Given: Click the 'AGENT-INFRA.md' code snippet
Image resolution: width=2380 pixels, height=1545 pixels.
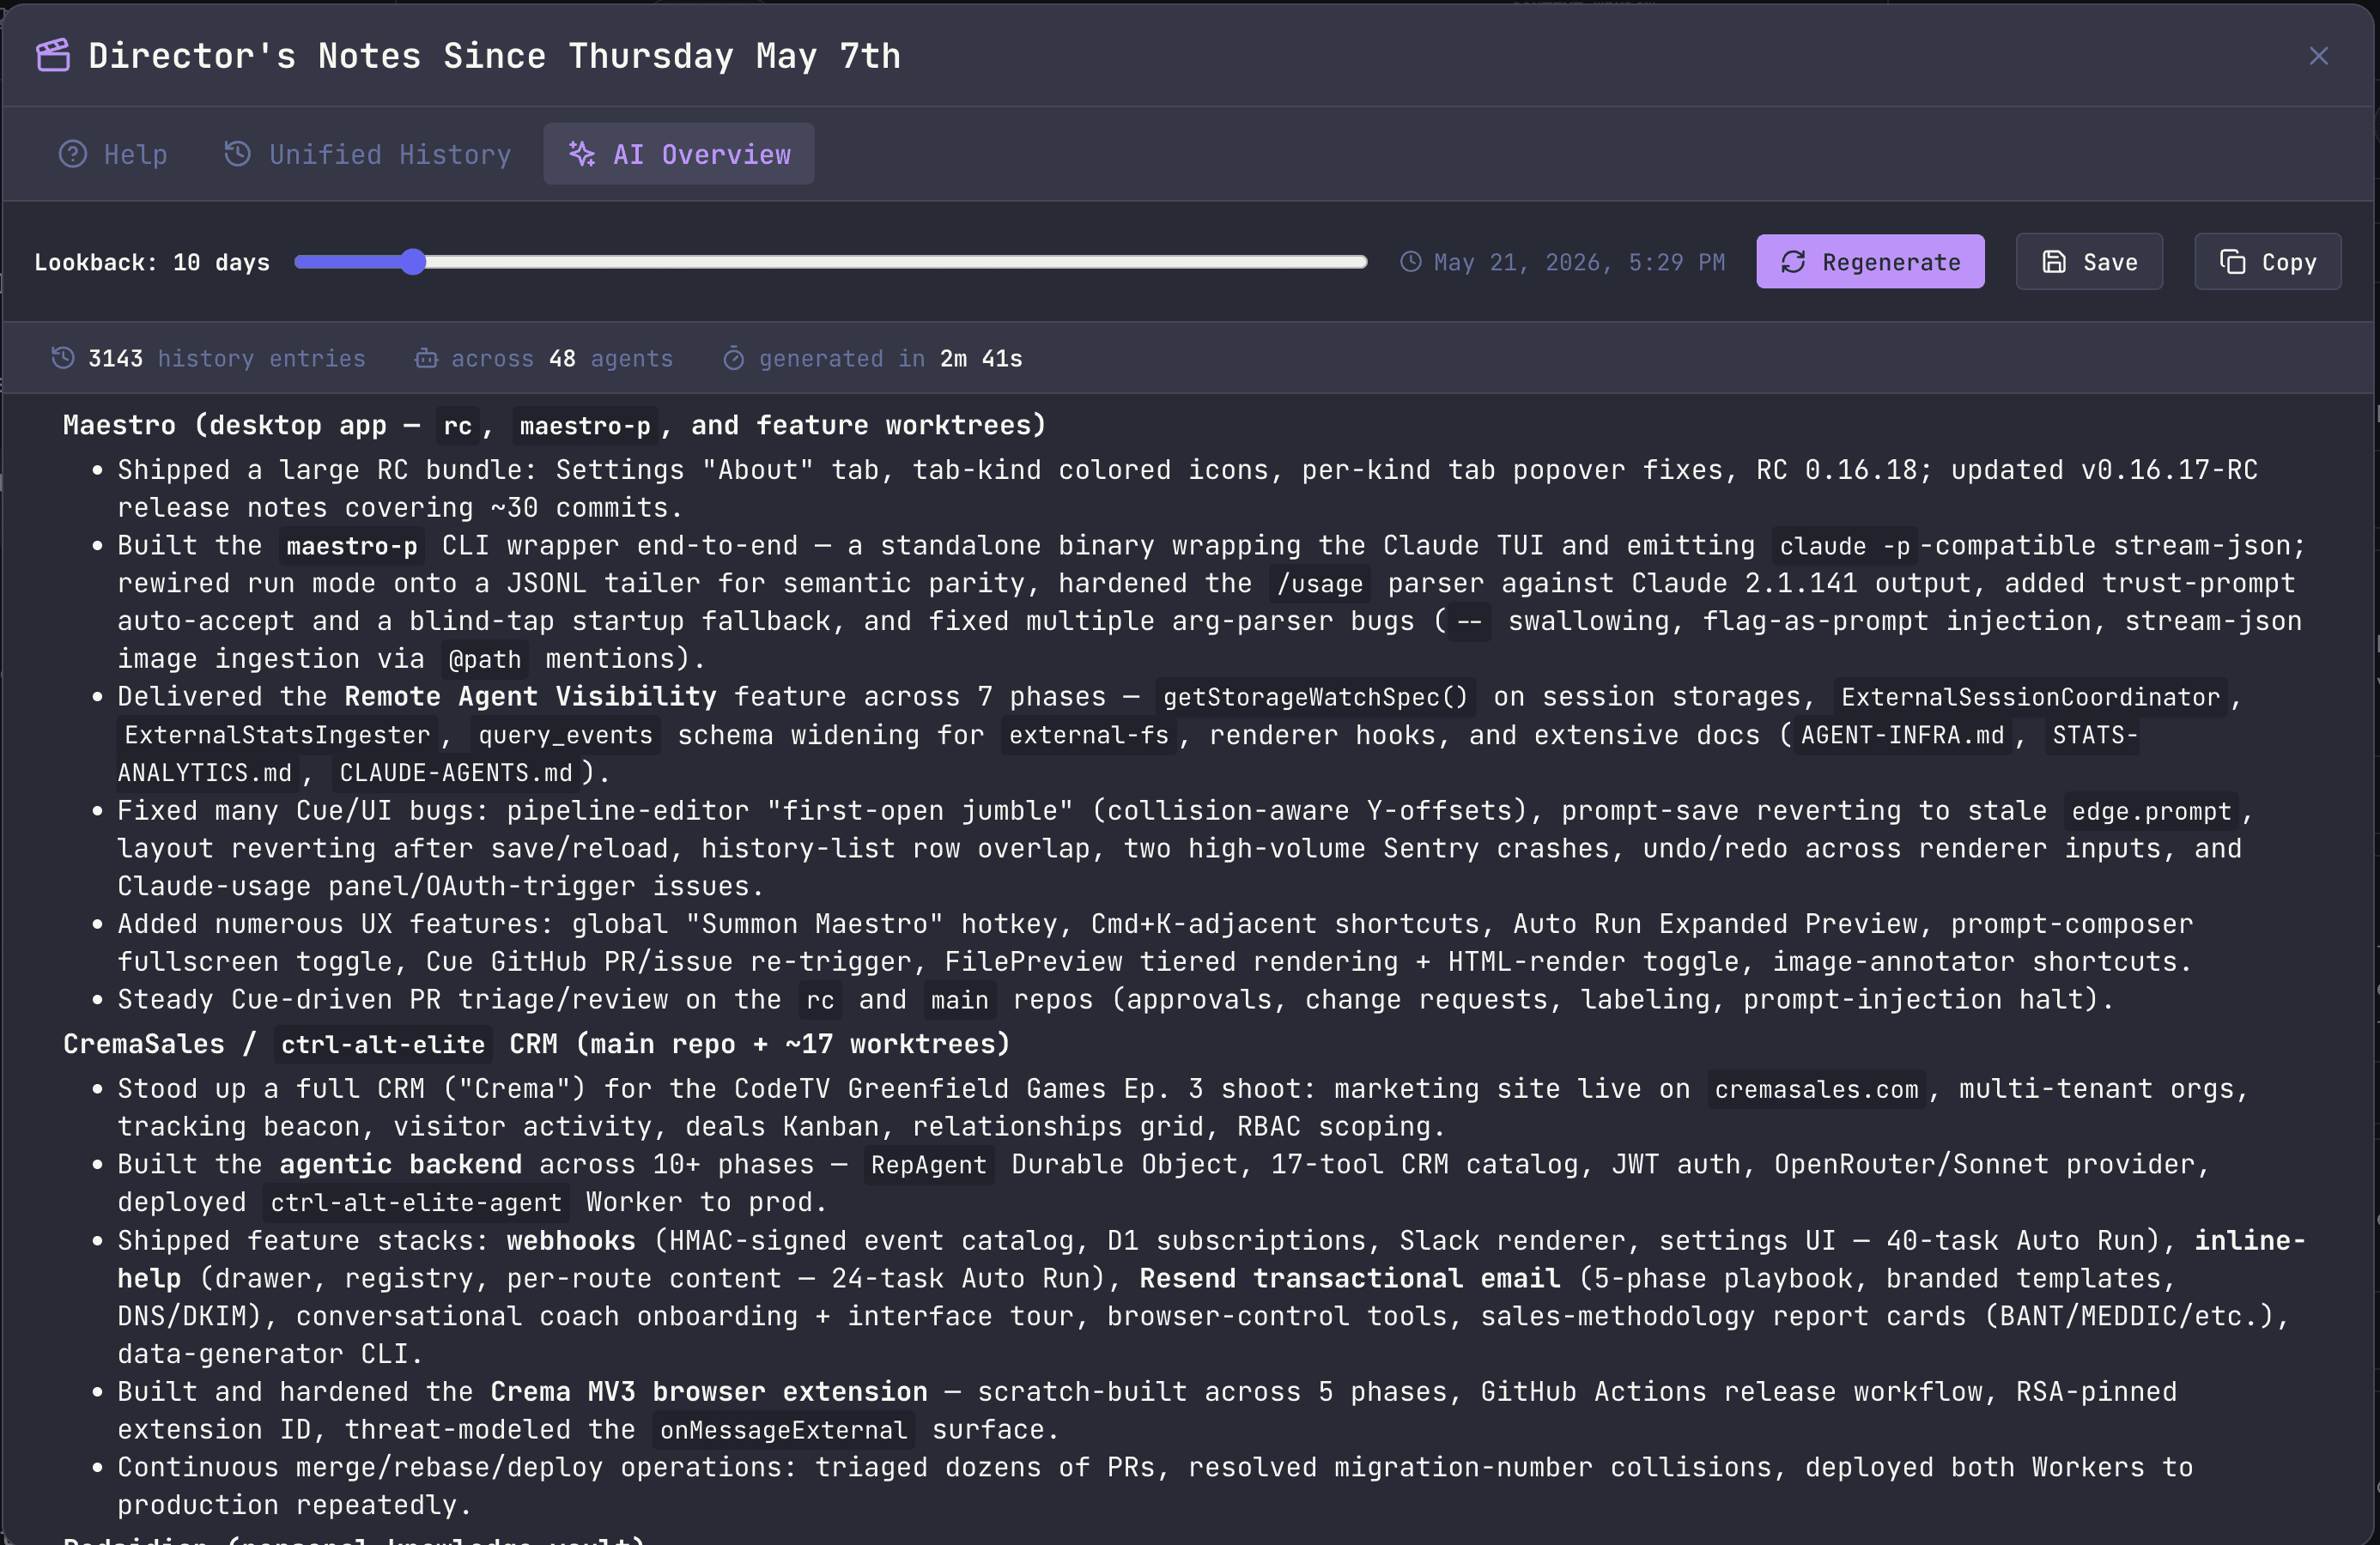Looking at the screenshot, I should coord(1902,735).
